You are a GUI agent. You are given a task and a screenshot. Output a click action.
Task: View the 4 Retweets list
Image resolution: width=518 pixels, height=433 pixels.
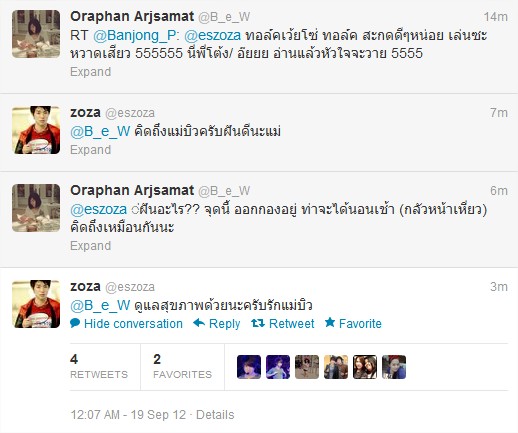point(99,367)
